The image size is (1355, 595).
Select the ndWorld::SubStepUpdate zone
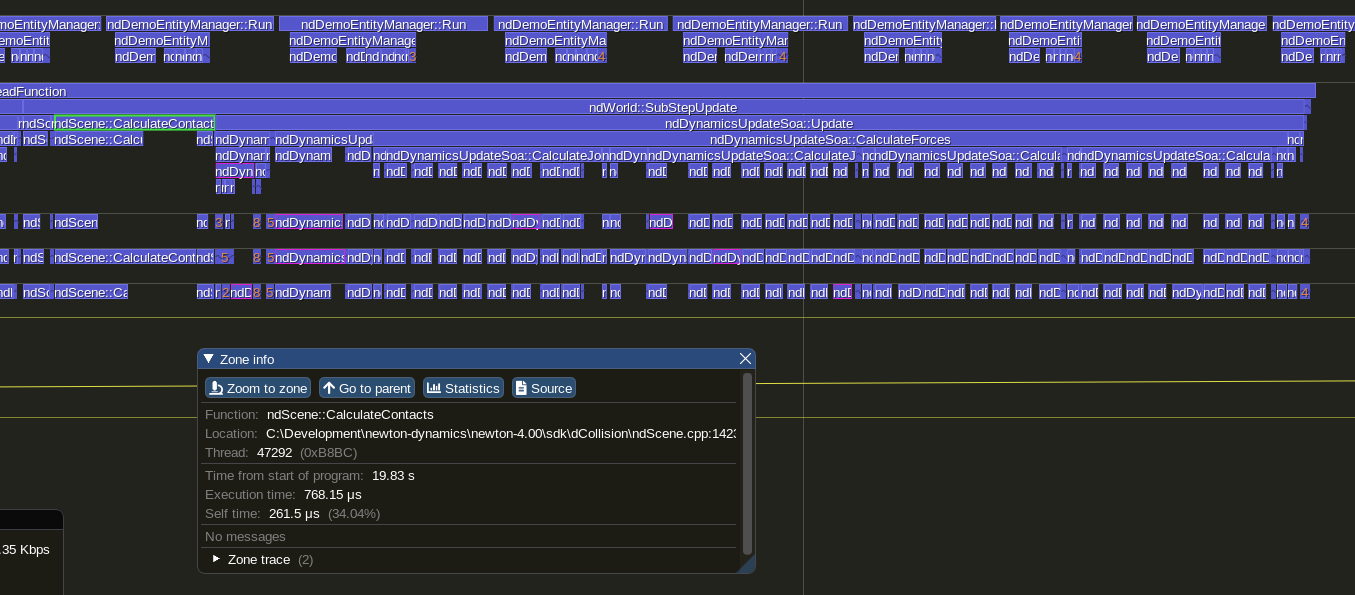(x=662, y=107)
